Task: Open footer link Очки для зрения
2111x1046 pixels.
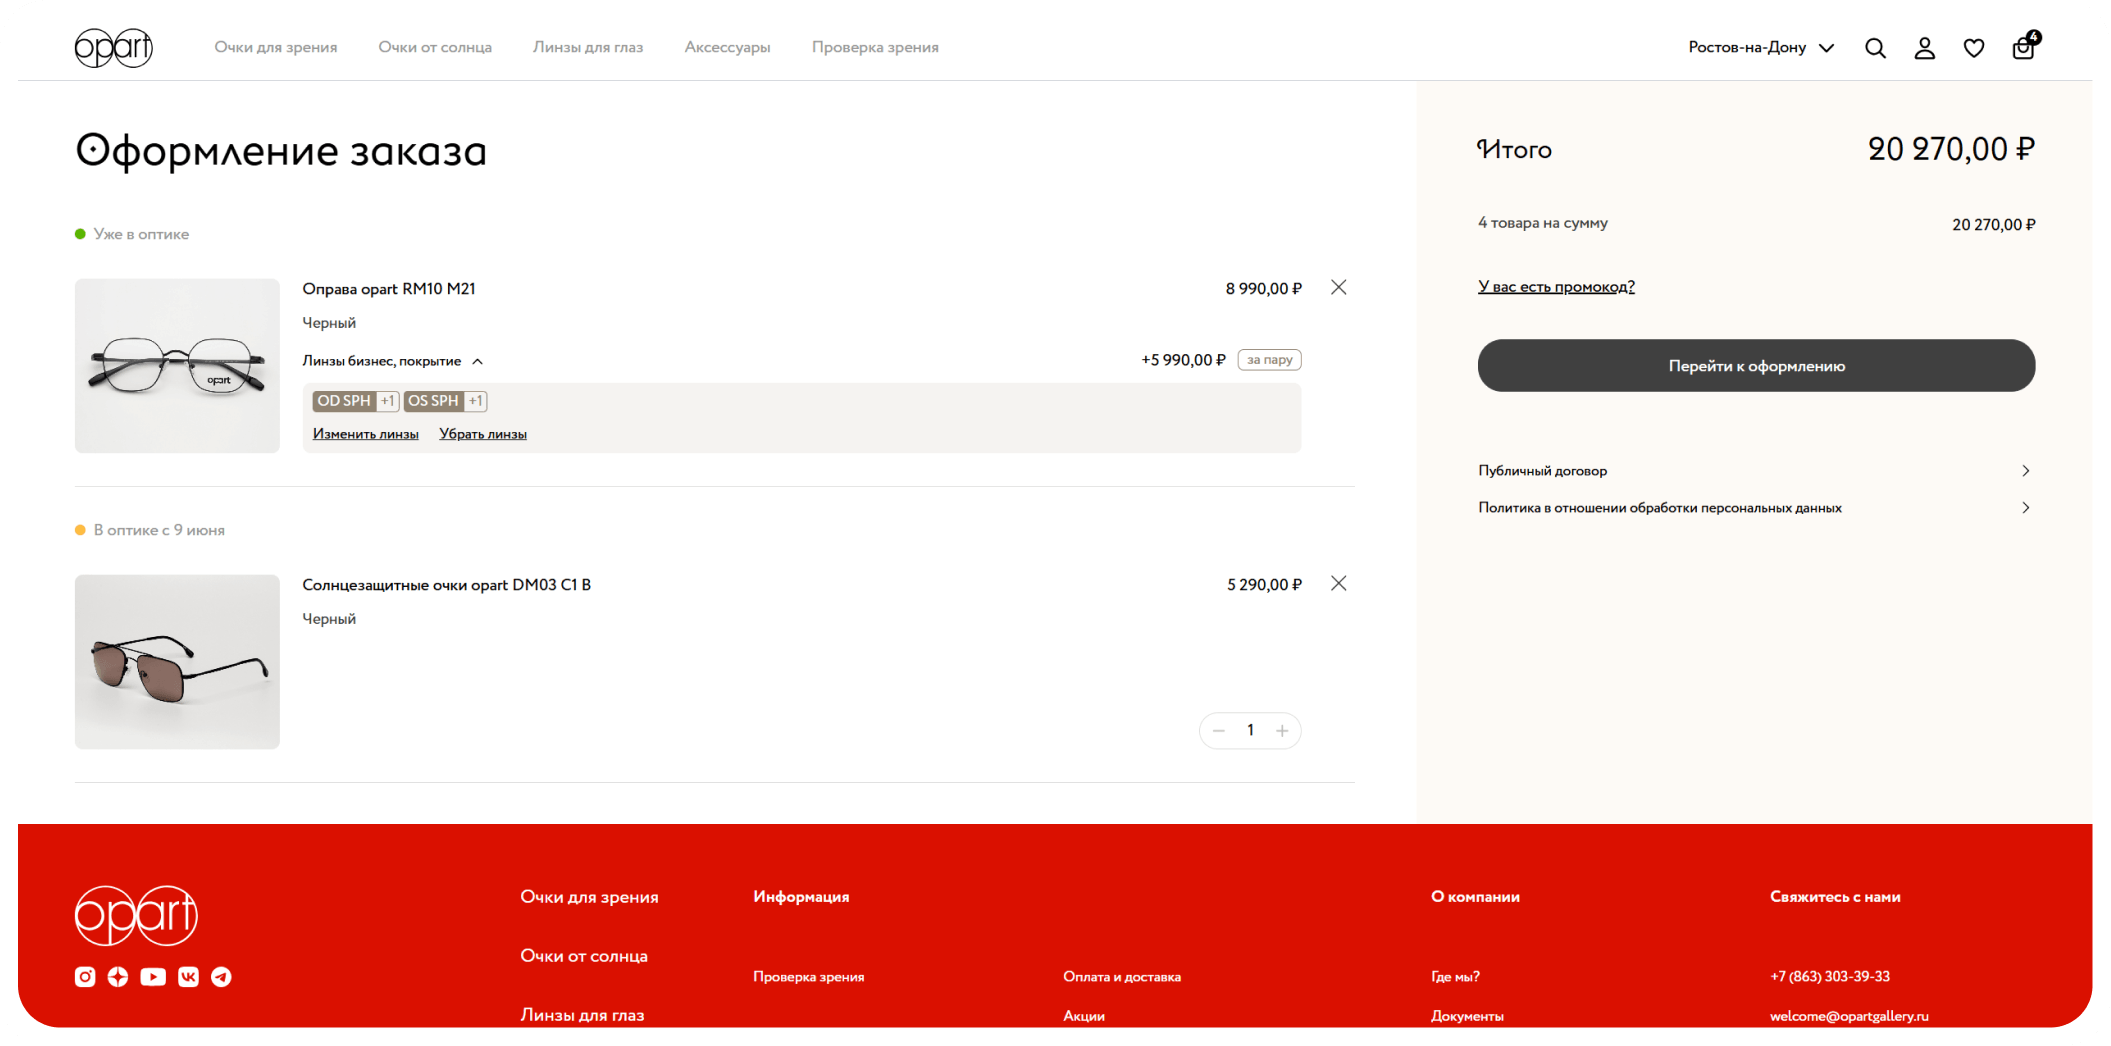Action: point(589,897)
